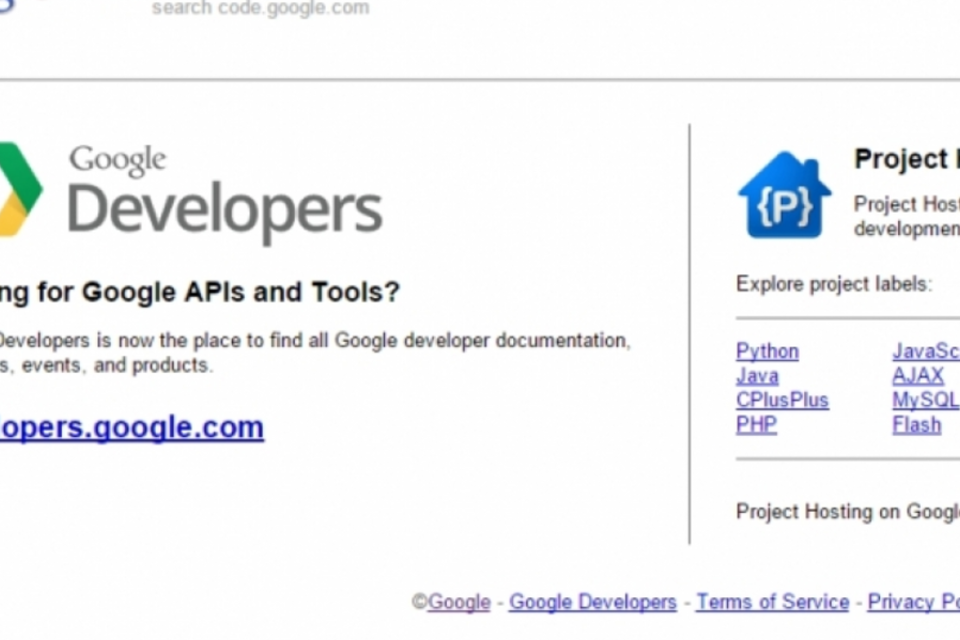Open the developers.google.com link
The height and width of the screenshot is (640, 960).
pyautogui.click(x=132, y=427)
